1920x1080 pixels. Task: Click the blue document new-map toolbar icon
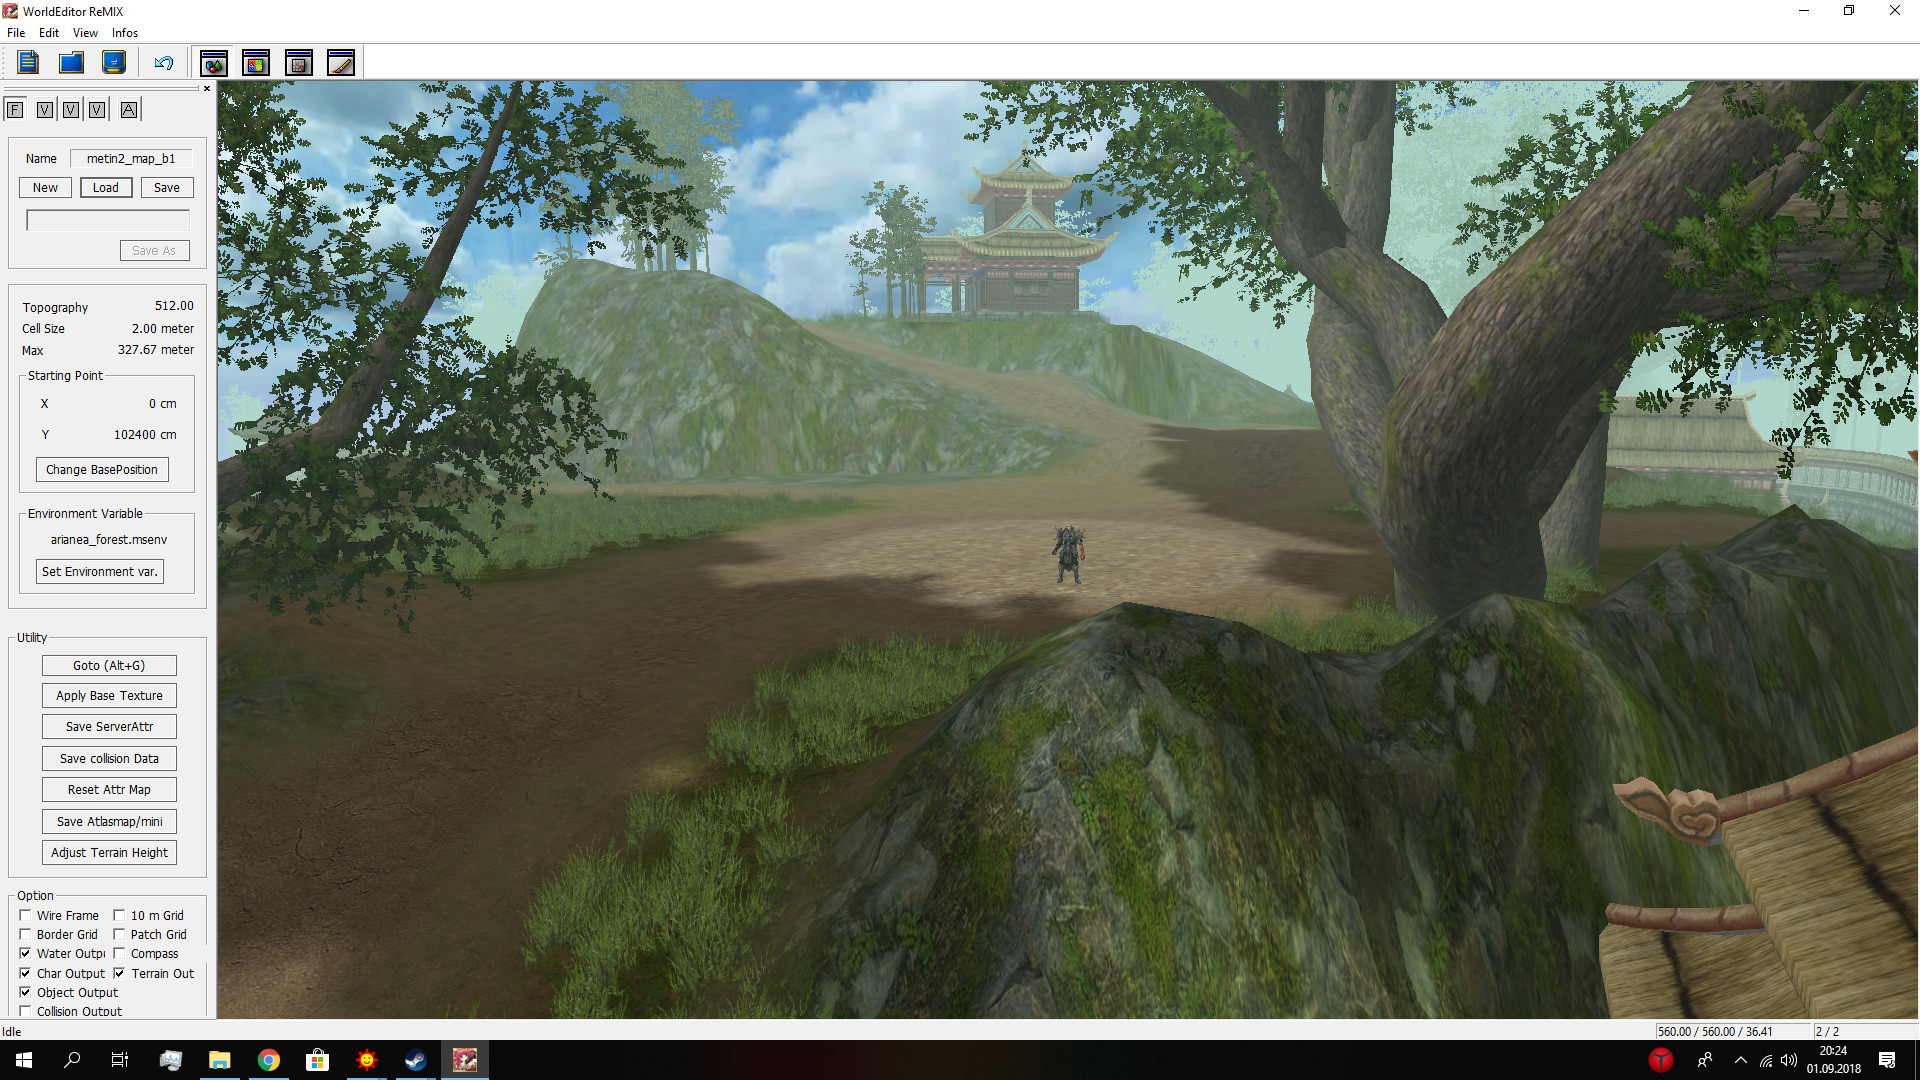pos(28,63)
